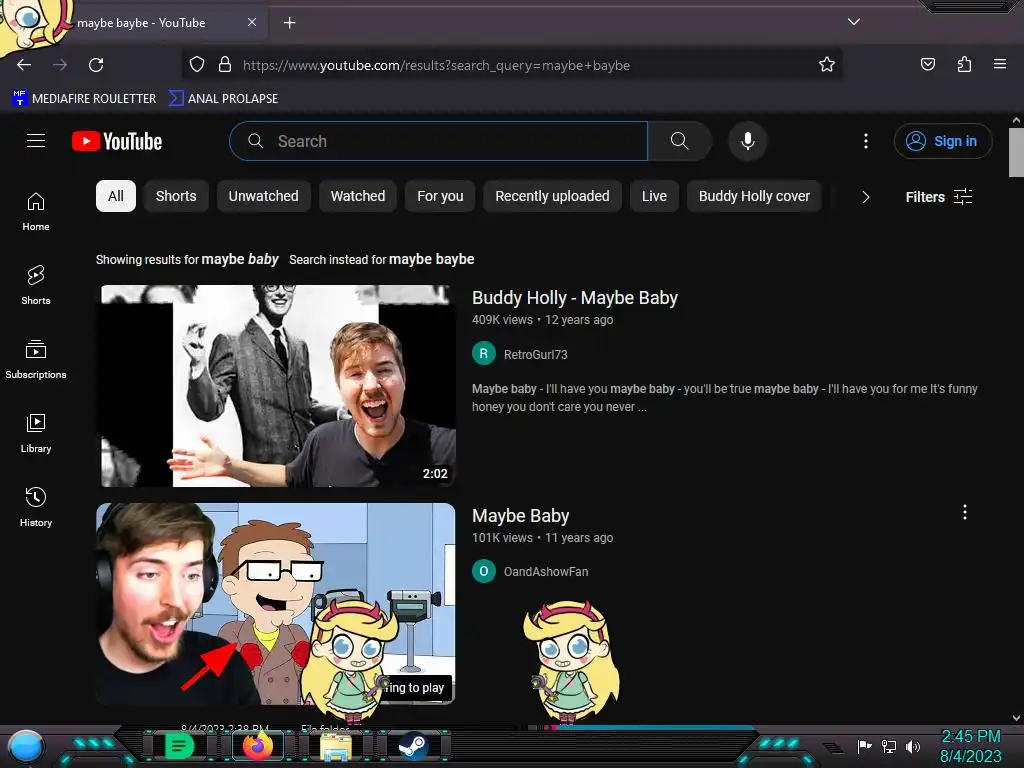
Task: Open the shield tracking protection icon
Action: (197, 65)
